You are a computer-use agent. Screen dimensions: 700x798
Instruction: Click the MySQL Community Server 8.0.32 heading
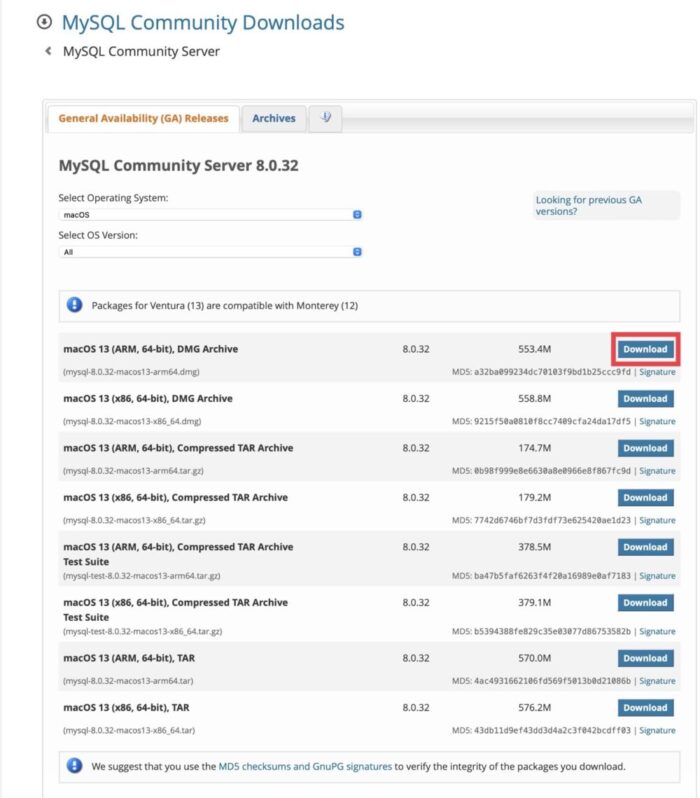point(178,165)
